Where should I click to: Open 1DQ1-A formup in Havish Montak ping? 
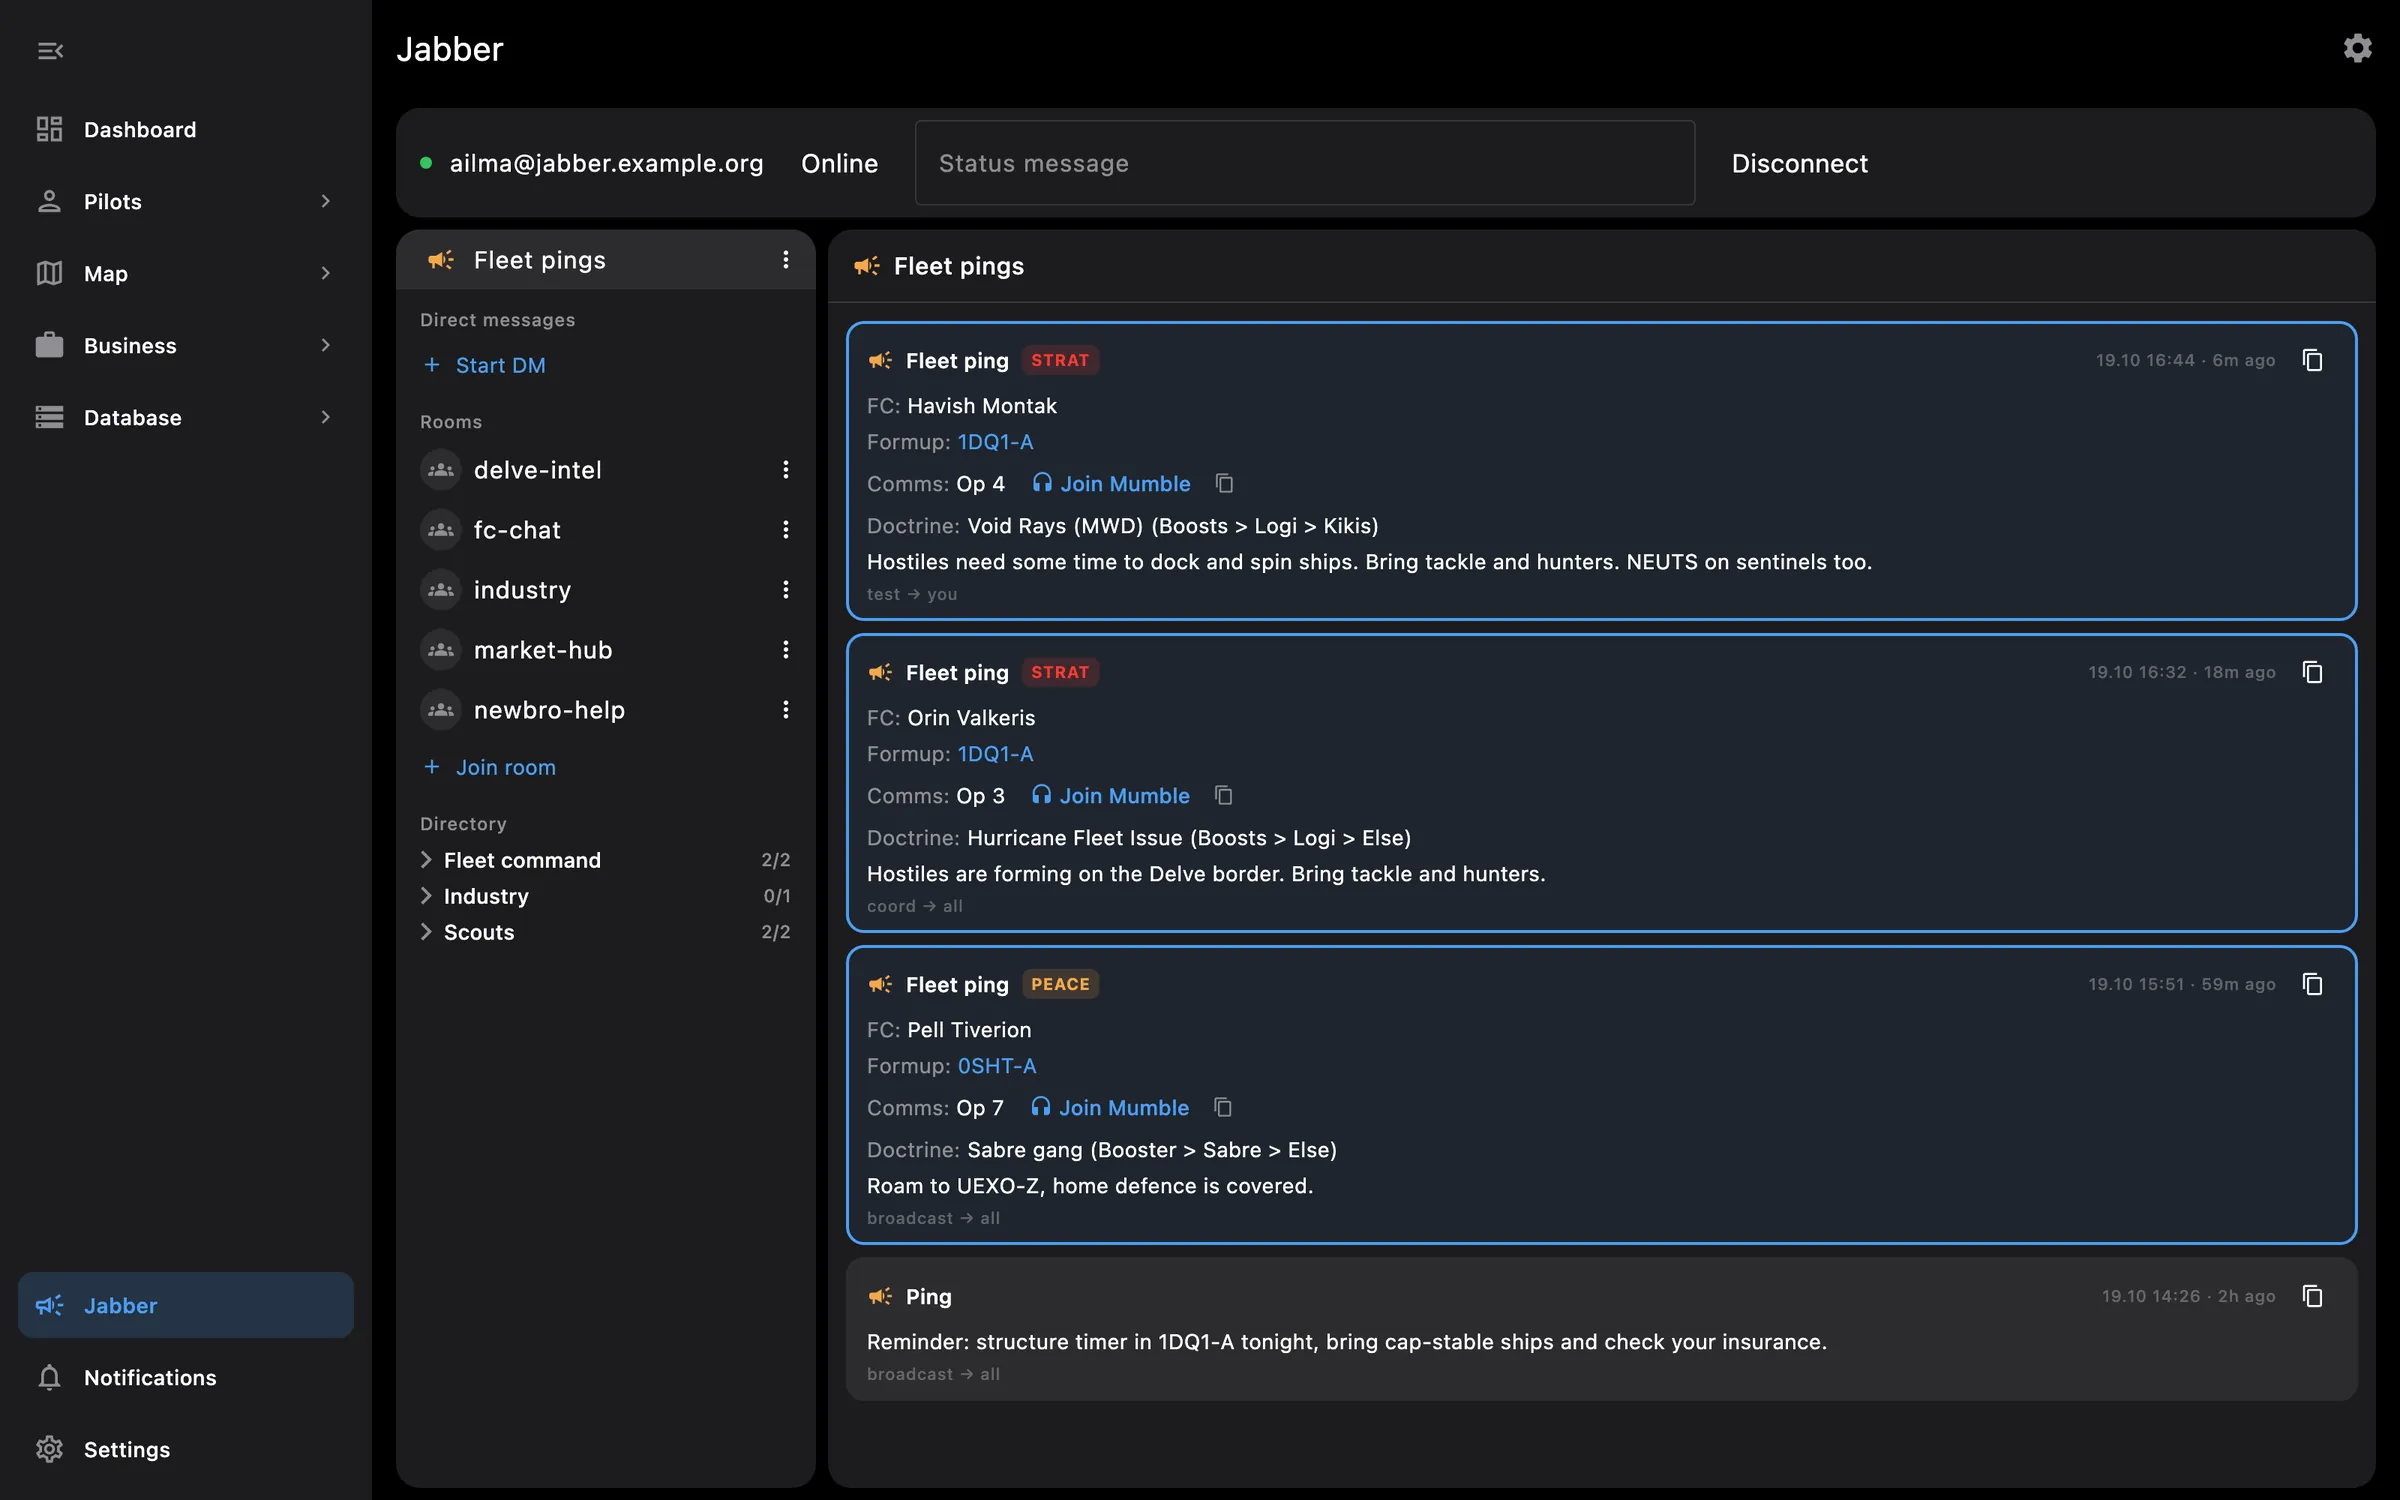(996, 442)
